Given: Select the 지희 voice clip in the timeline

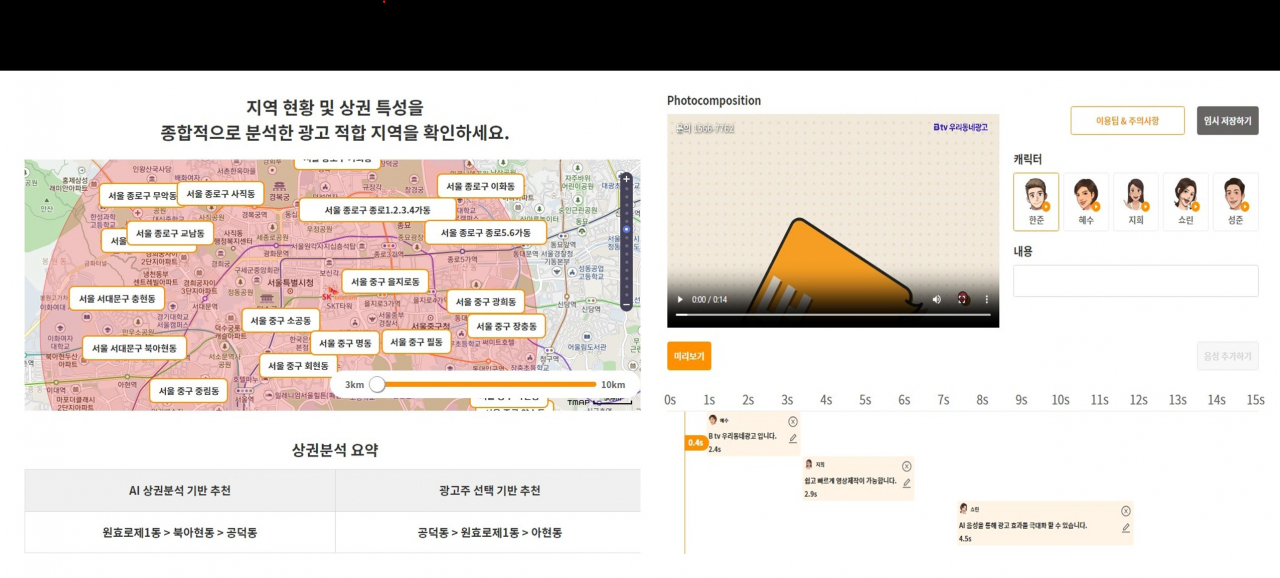Looking at the screenshot, I should pos(858,478).
